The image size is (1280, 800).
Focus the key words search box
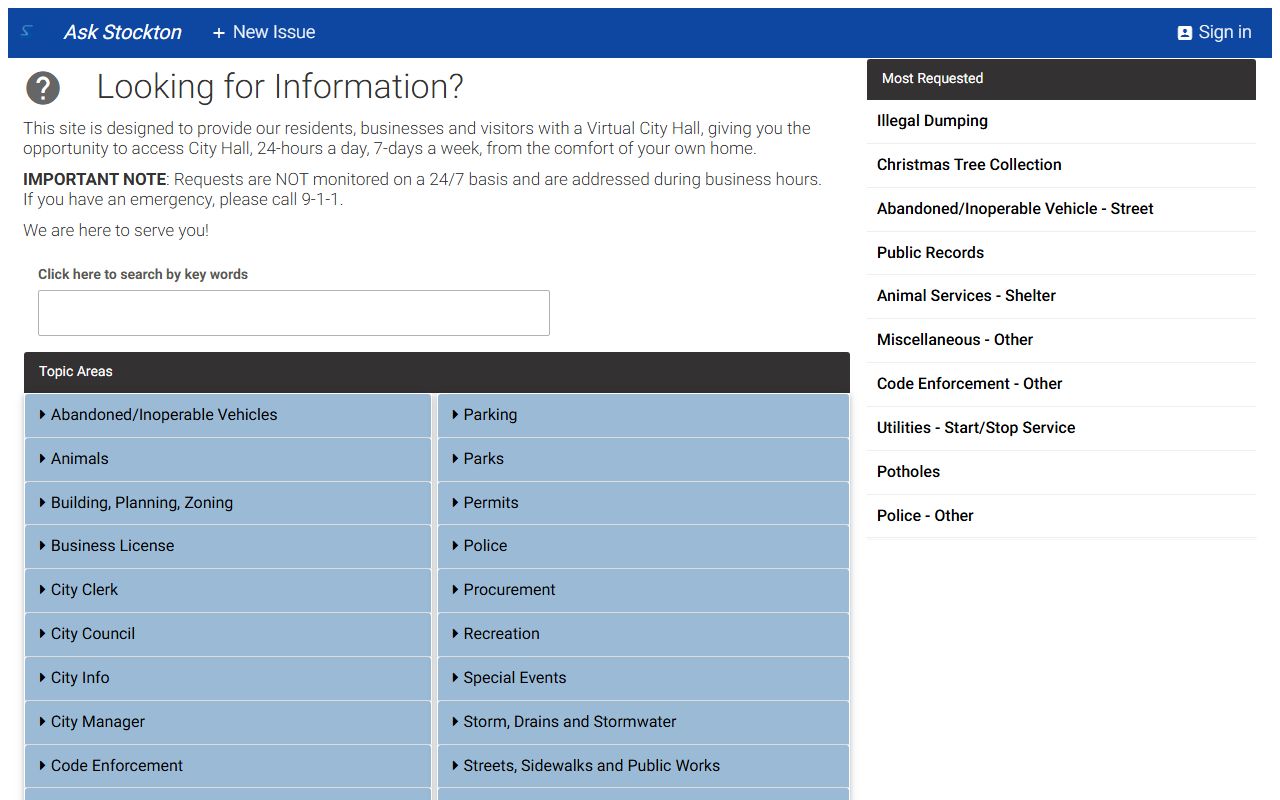point(294,313)
